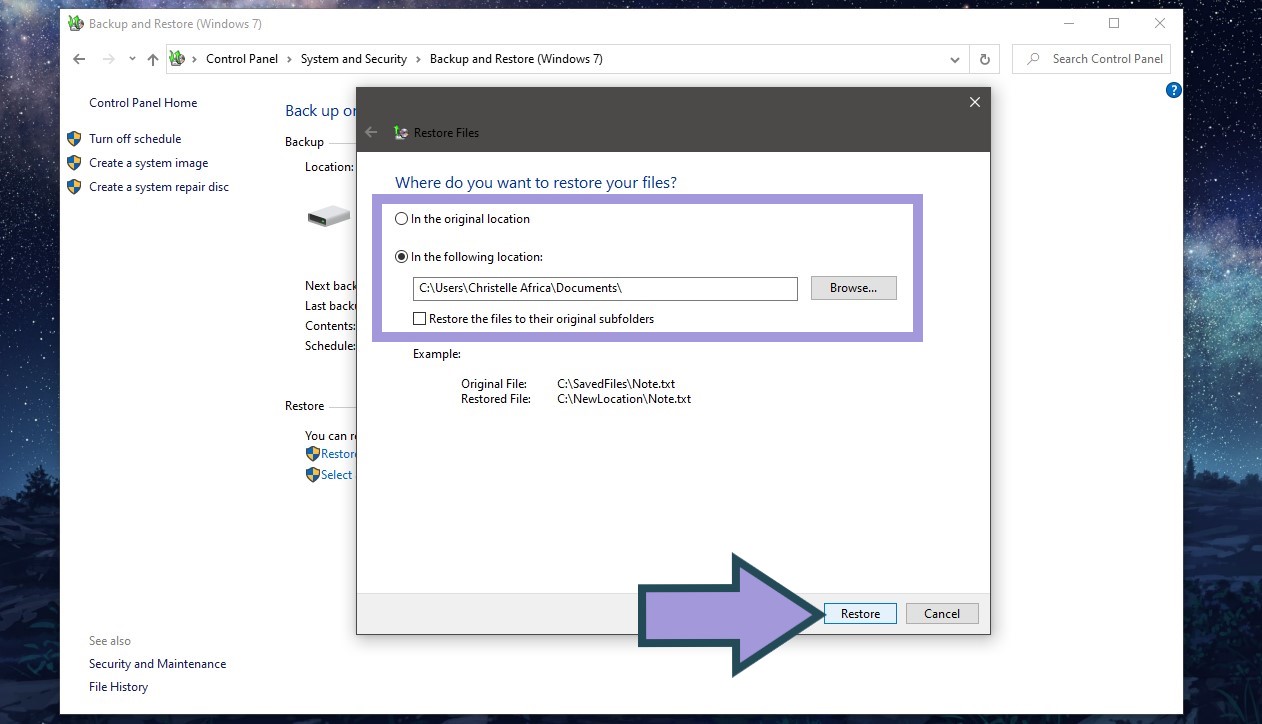
Task: Click shield icon next to 'Create a system repair disc'
Action: (x=74, y=187)
